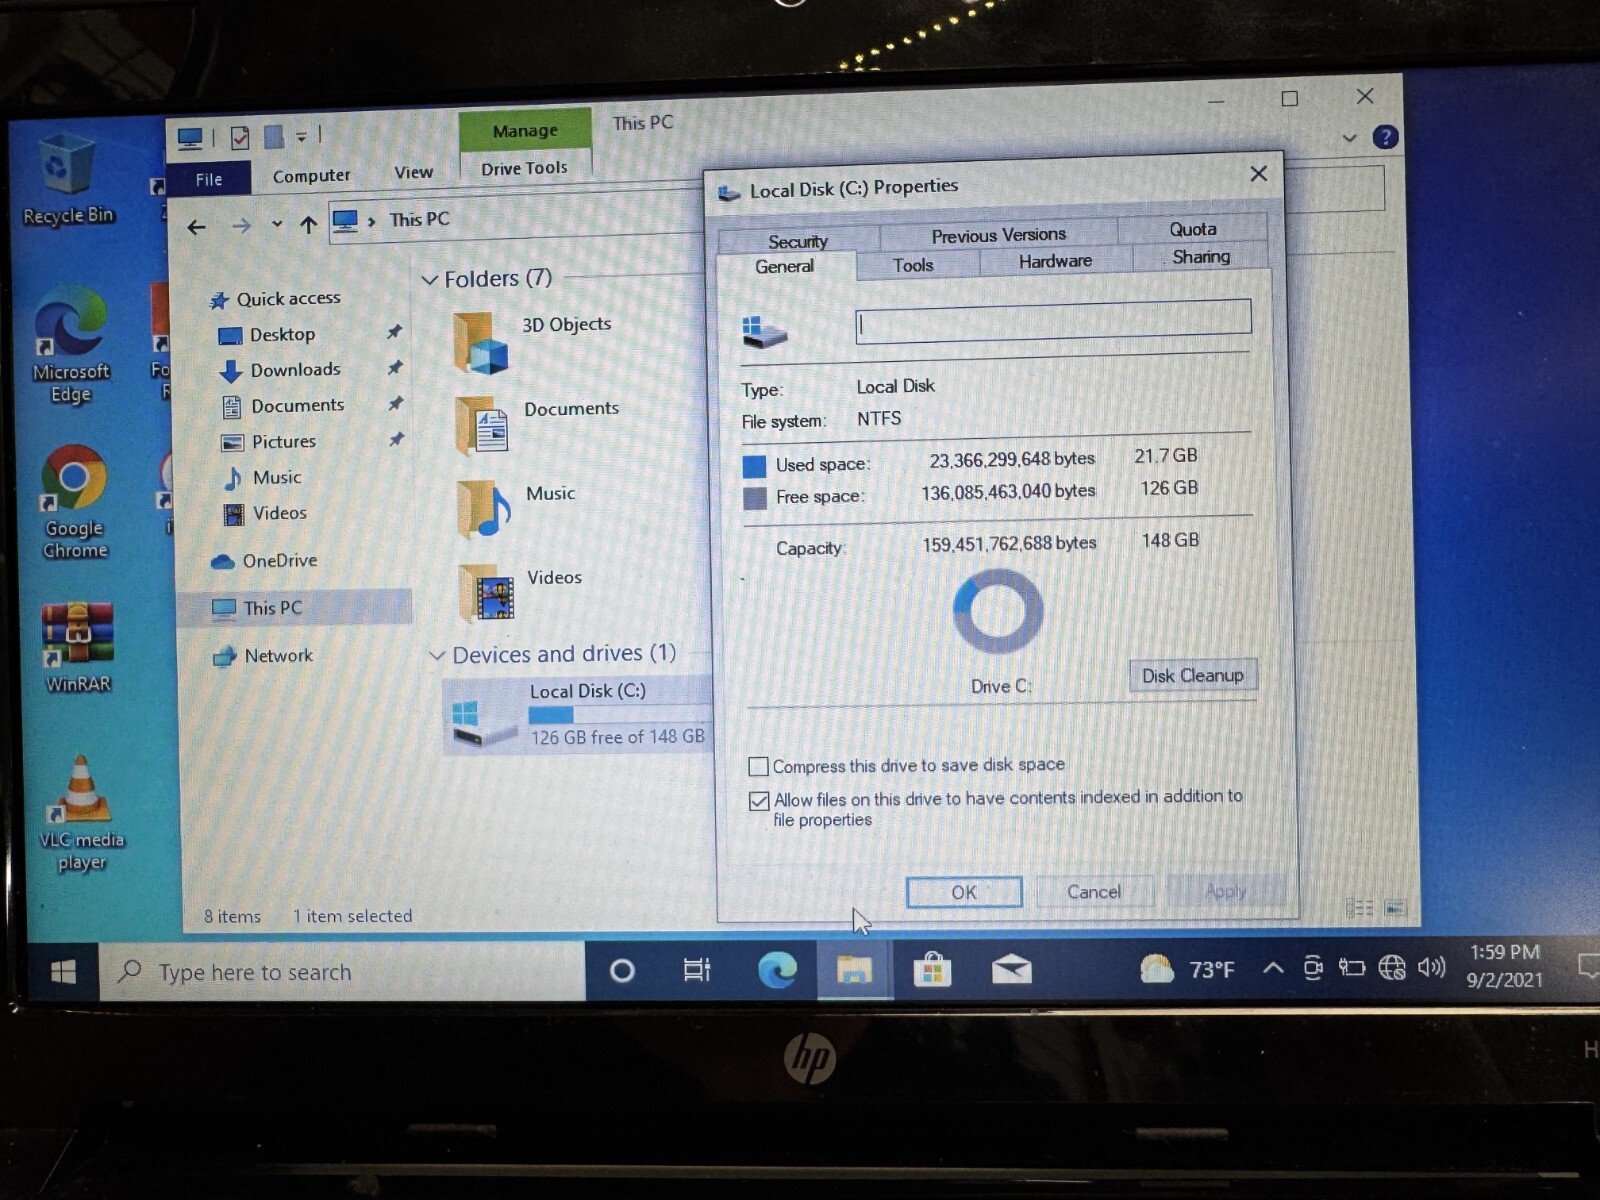
Task: Open Cortana circle on taskbar
Action: pyautogui.click(x=622, y=970)
